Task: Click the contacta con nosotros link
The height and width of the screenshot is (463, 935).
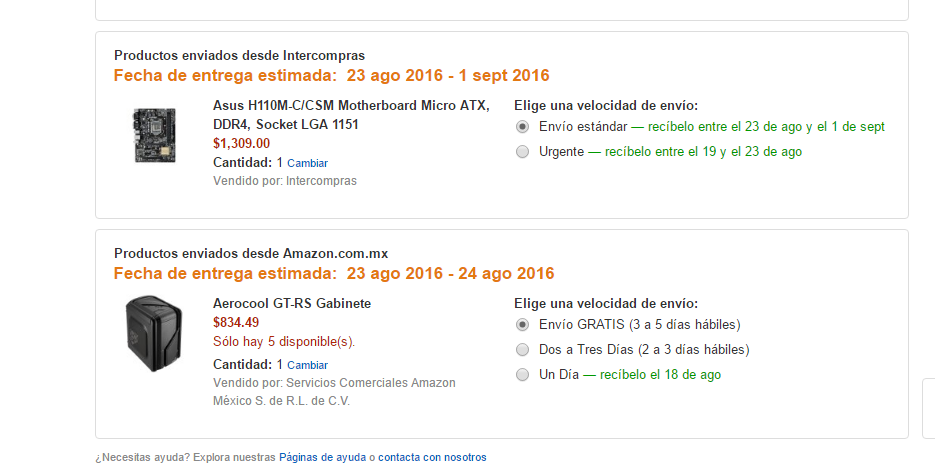Action: tap(432, 457)
